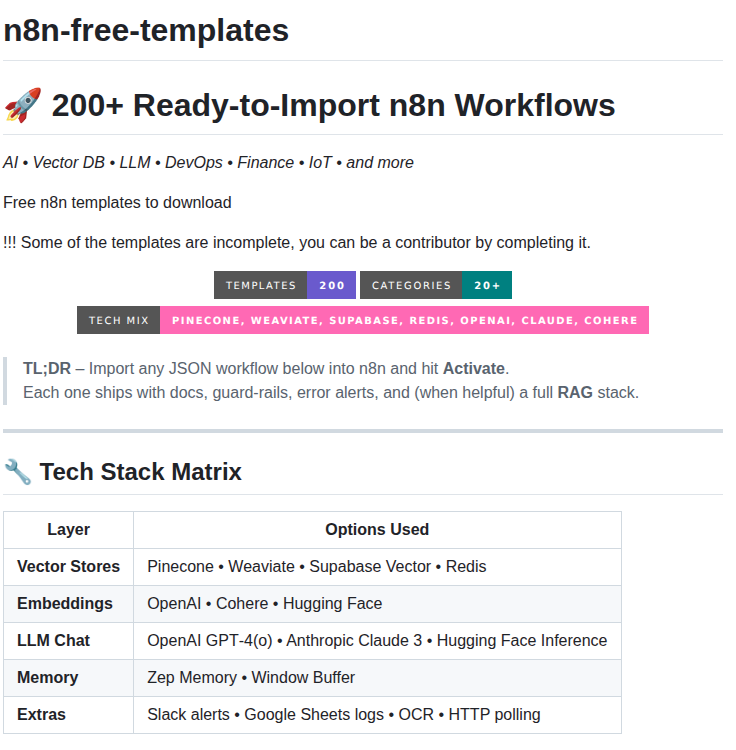Click the text Free n8n templates to download
The image size is (736, 750).
click(117, 202)
